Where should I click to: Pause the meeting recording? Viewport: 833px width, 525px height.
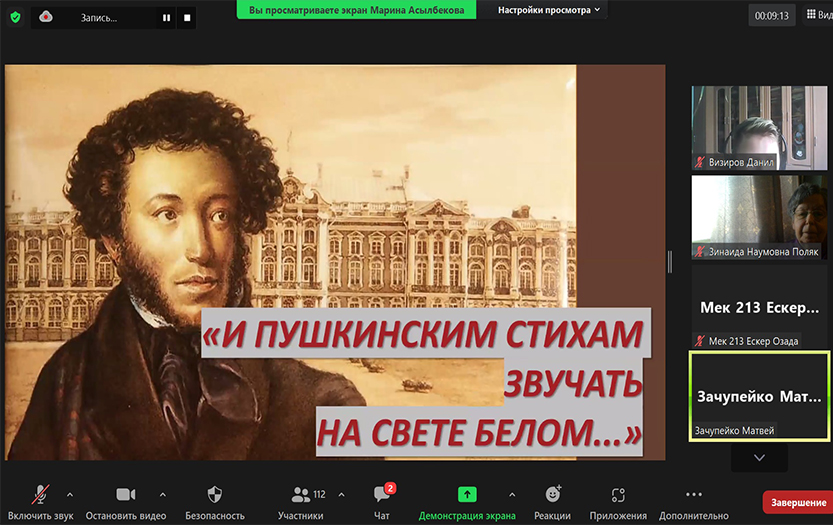coord(166,17)
